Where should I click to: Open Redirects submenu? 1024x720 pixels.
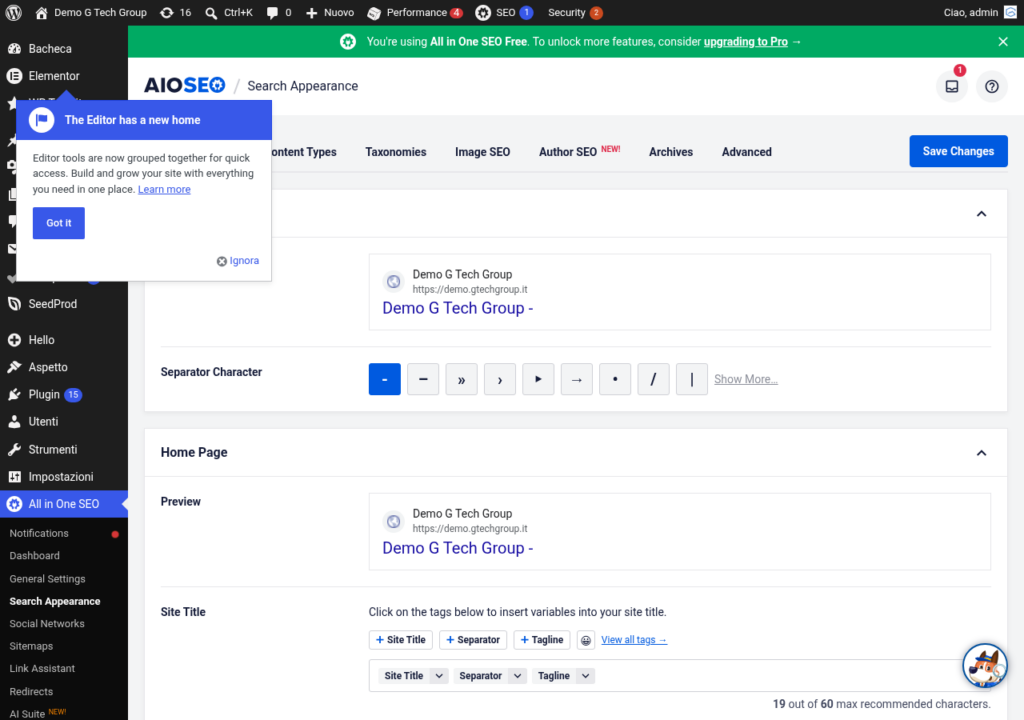(31, 691)
